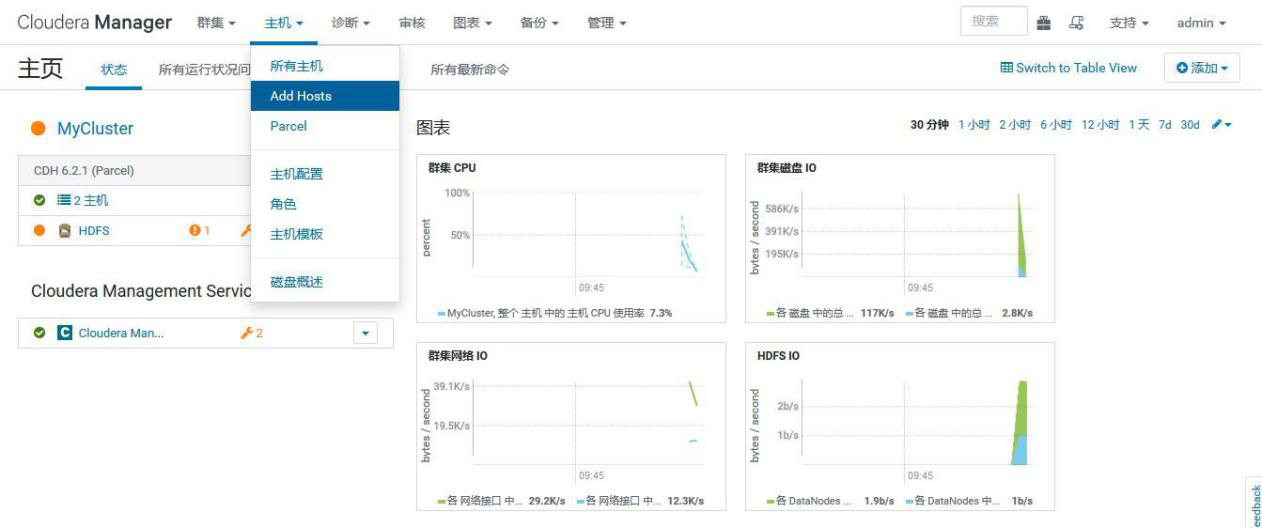Set chart time range to 6 小时
Screen dimensions: 1262x528
pos(1056,125)
